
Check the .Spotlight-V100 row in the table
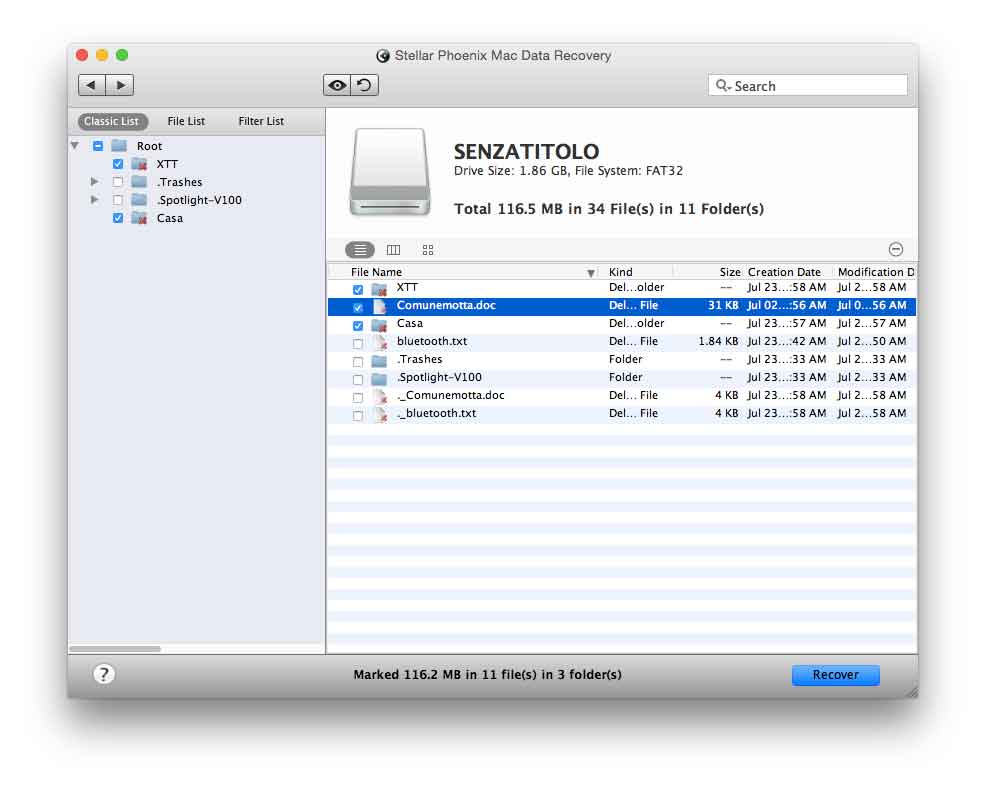[358, 380]
